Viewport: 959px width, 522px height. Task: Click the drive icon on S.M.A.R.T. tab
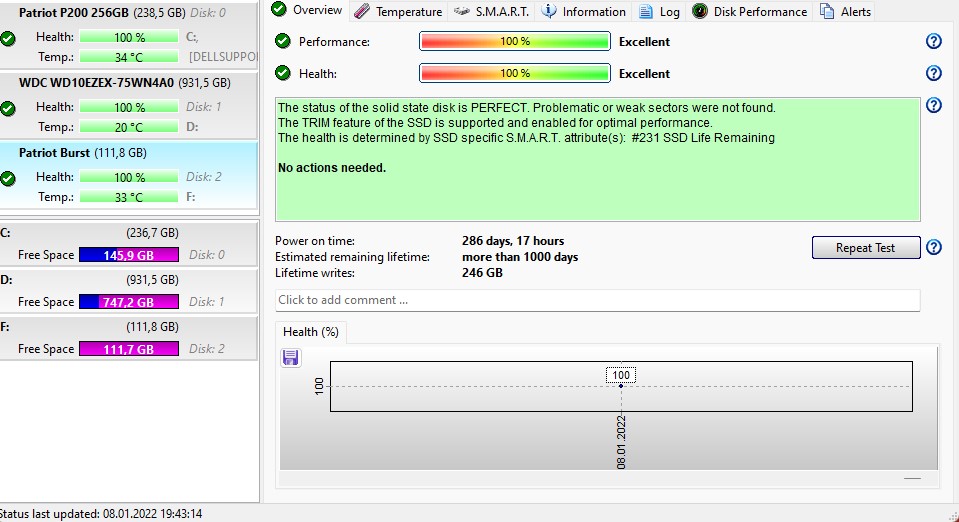click(x=462, y=11)
